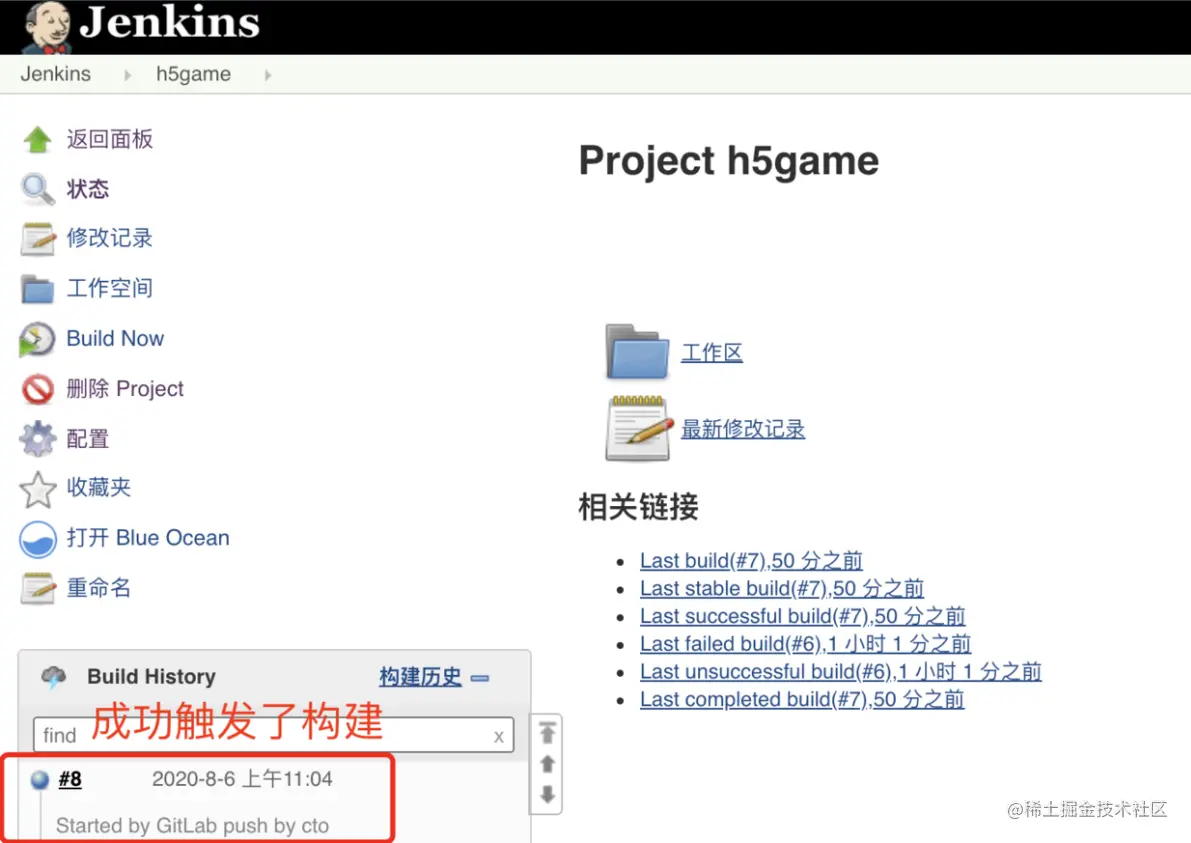This screenshot has width=1191, height=843.
Task: Open 配置 settings link
Action: pos(87,439)
